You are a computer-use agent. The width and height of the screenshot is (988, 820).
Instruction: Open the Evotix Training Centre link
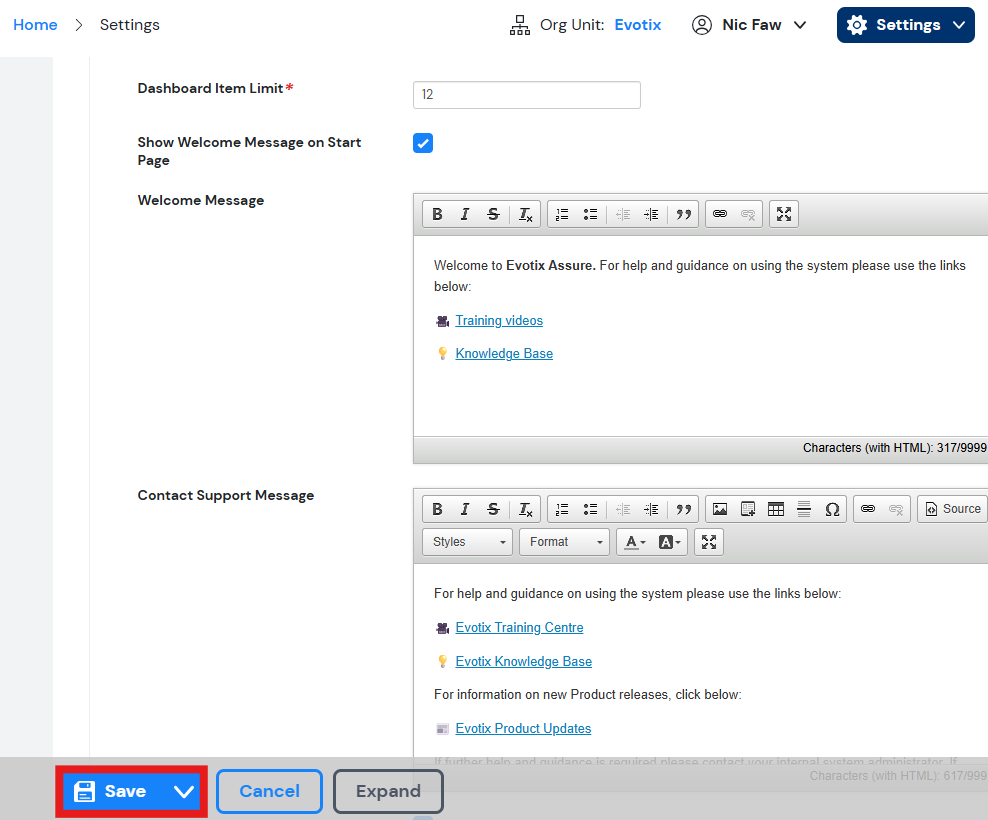point(519,628)
